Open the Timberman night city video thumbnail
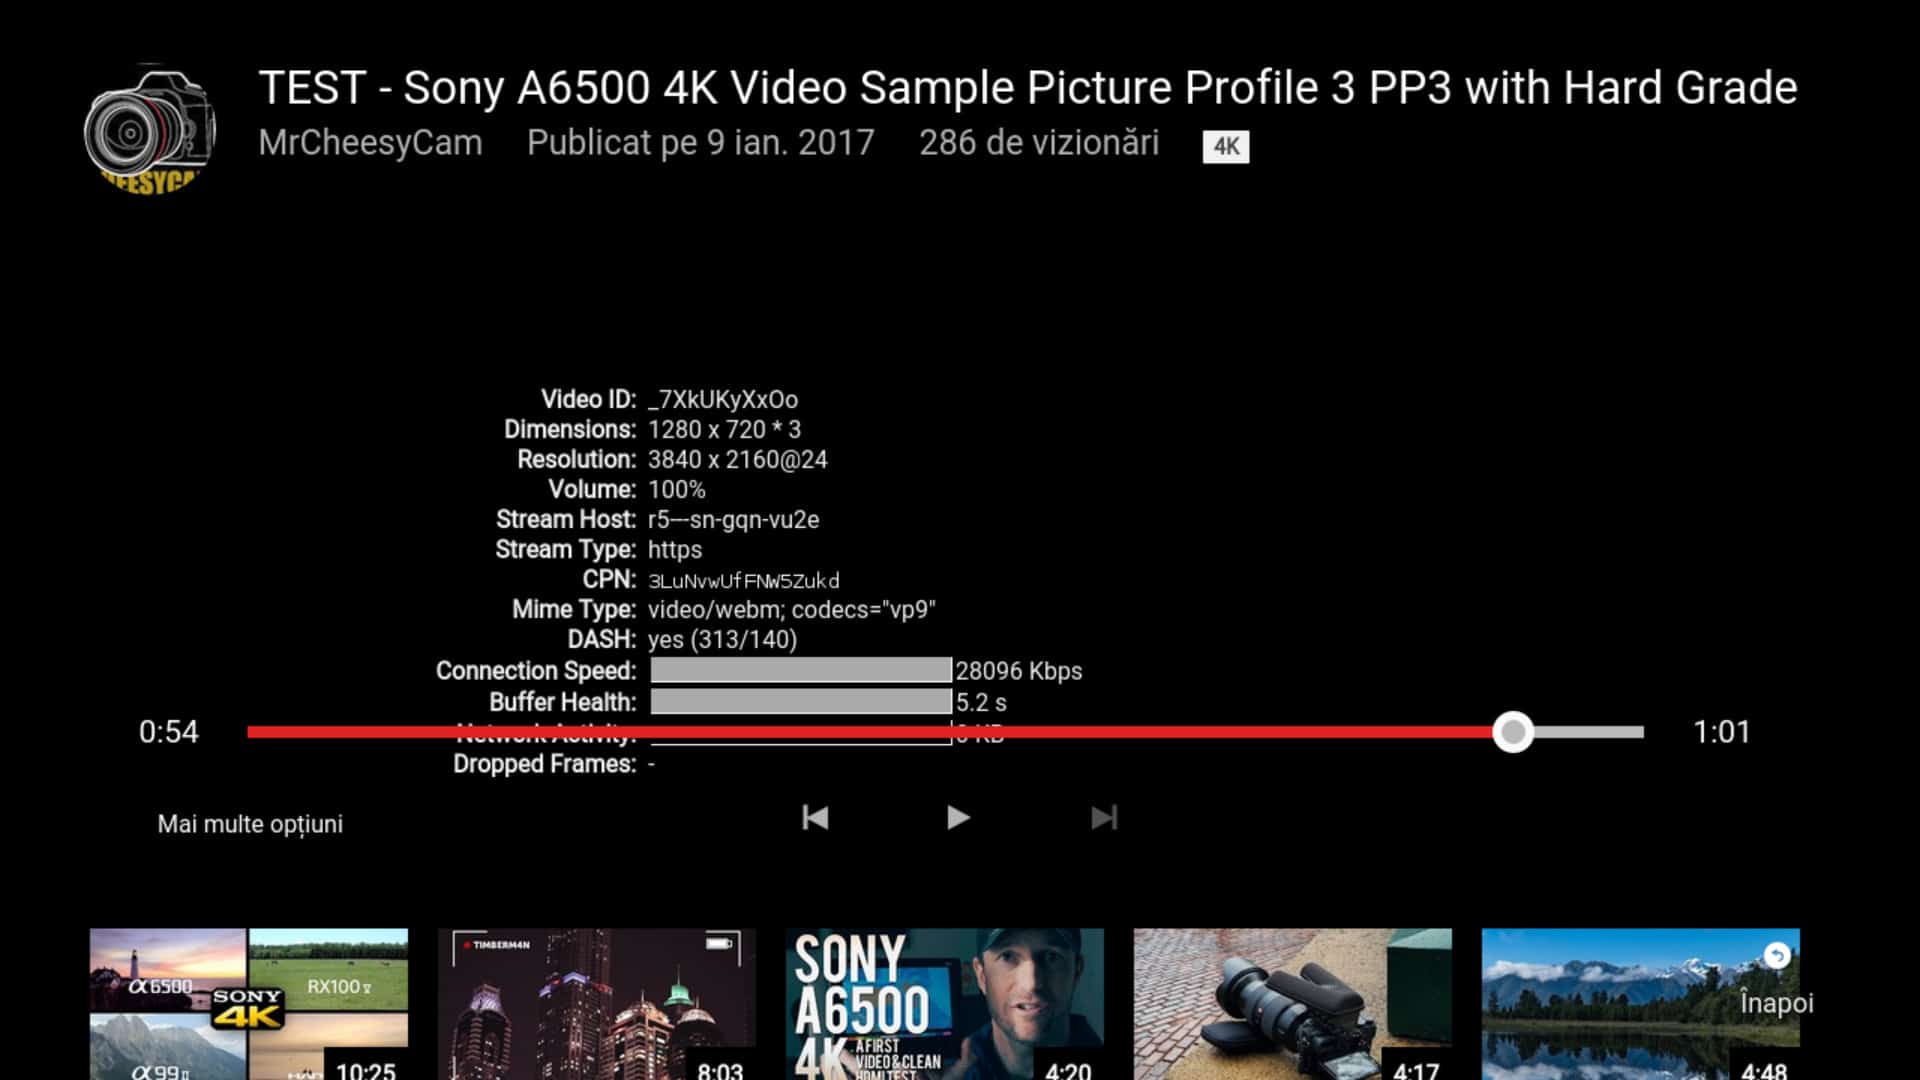The height and width of the screenshot is (1080, 1920). 596,1004
